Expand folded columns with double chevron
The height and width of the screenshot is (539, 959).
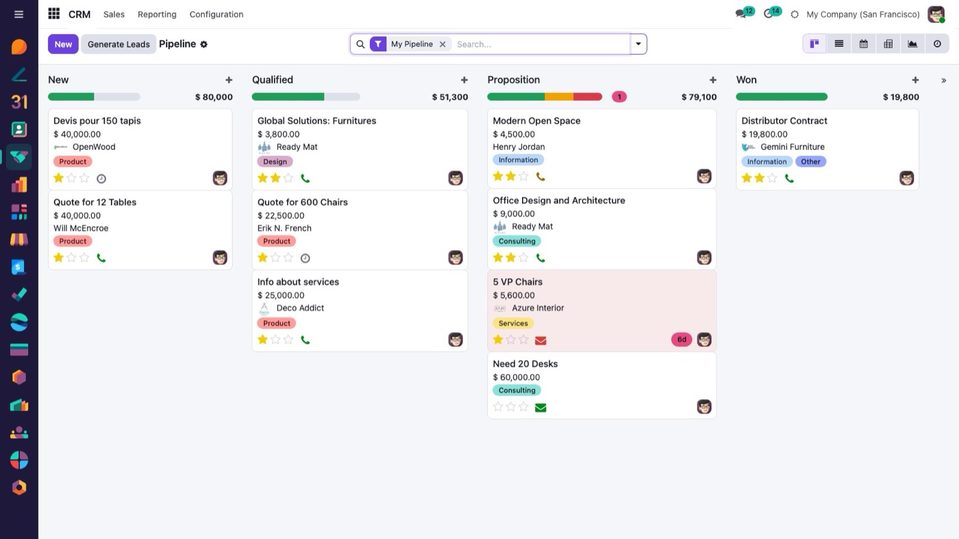coord(944,80)
